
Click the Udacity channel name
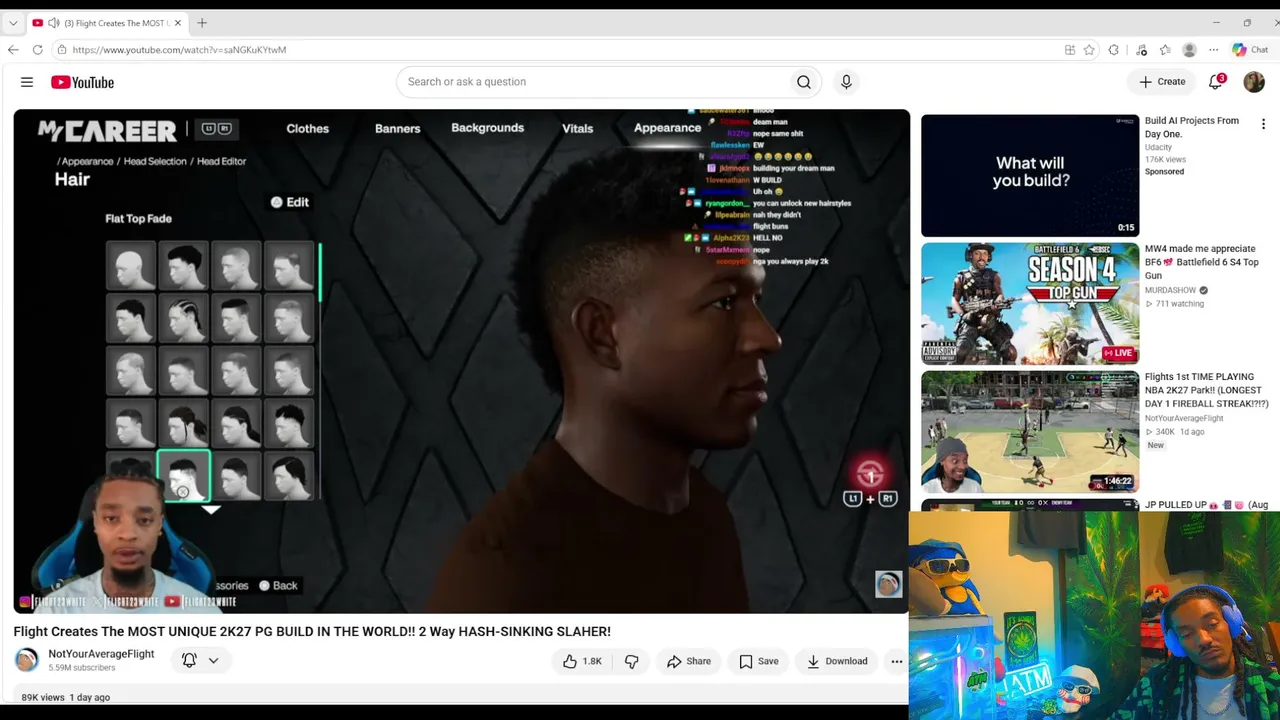pyautogui.click(x=1158, y=147)
